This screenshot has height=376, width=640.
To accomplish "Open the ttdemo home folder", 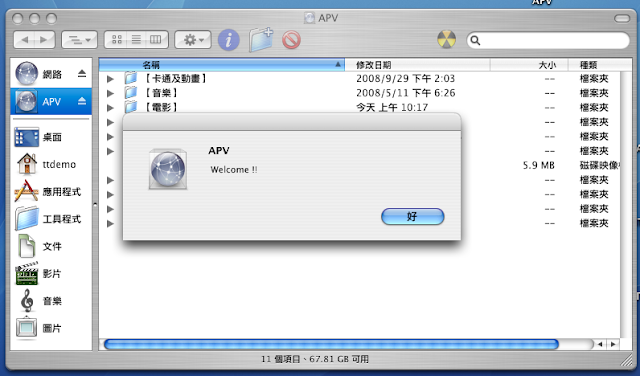I will (51, 164).
